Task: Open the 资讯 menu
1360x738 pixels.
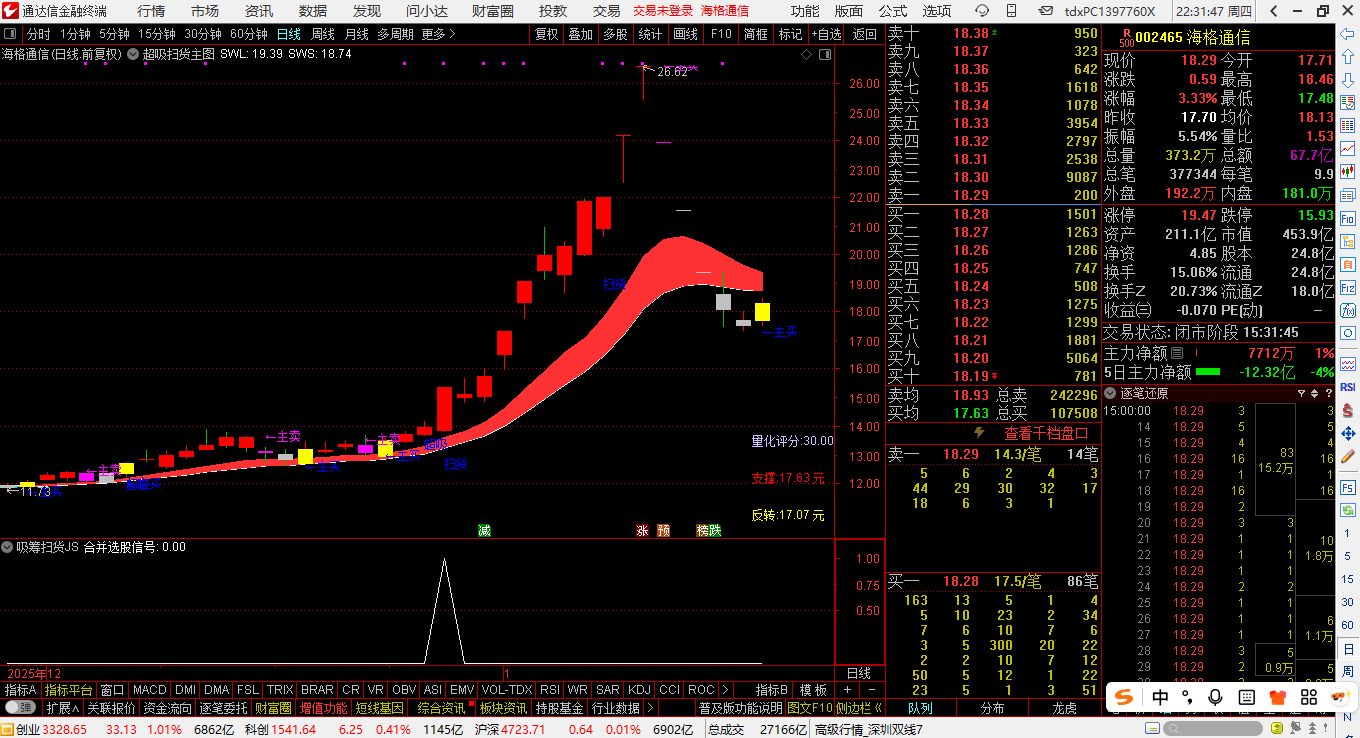Action: (259, 11)
